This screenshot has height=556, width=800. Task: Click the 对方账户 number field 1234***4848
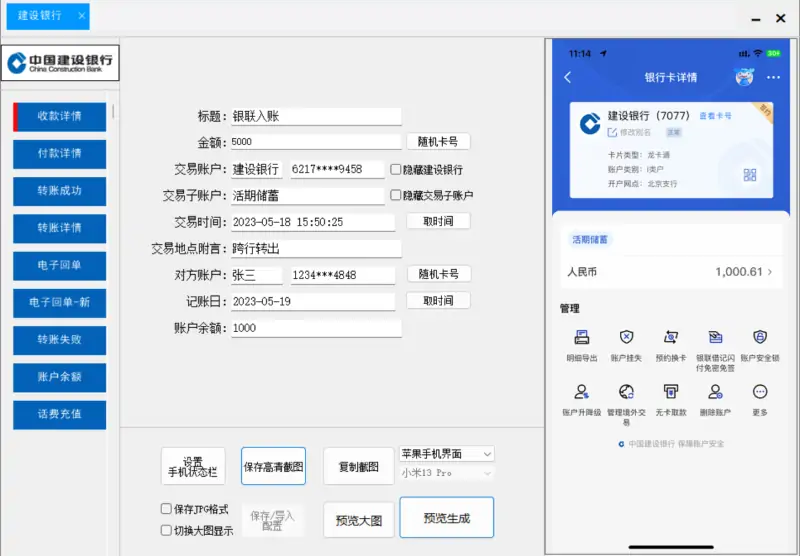click(x=342, y=275)
